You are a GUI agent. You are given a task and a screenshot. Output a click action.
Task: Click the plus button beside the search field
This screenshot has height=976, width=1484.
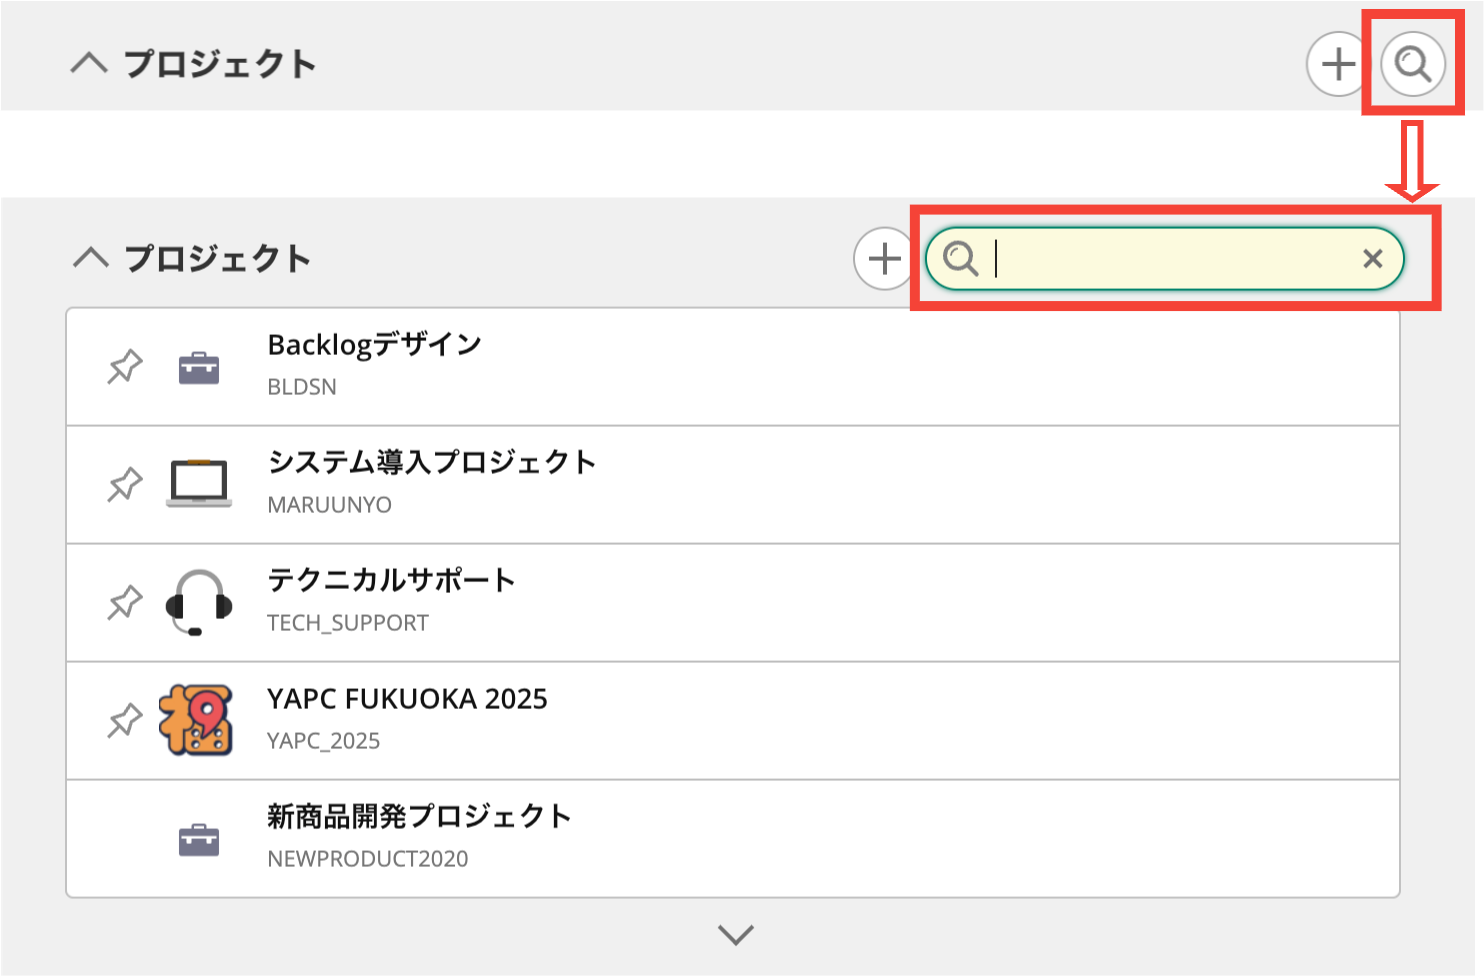pos(884,258)
